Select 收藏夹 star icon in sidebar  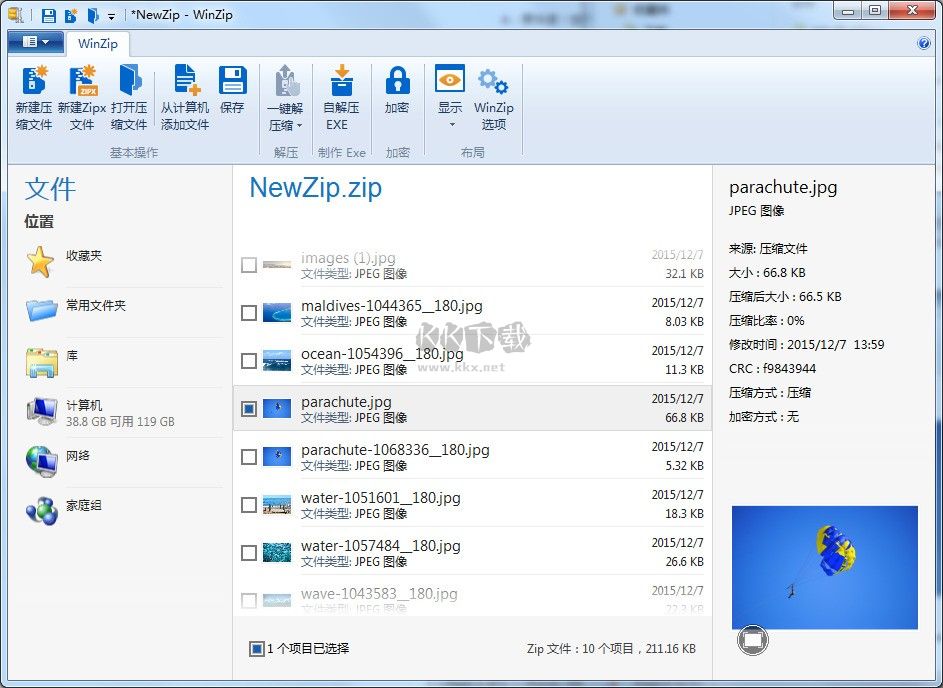[x=40, y=262]
